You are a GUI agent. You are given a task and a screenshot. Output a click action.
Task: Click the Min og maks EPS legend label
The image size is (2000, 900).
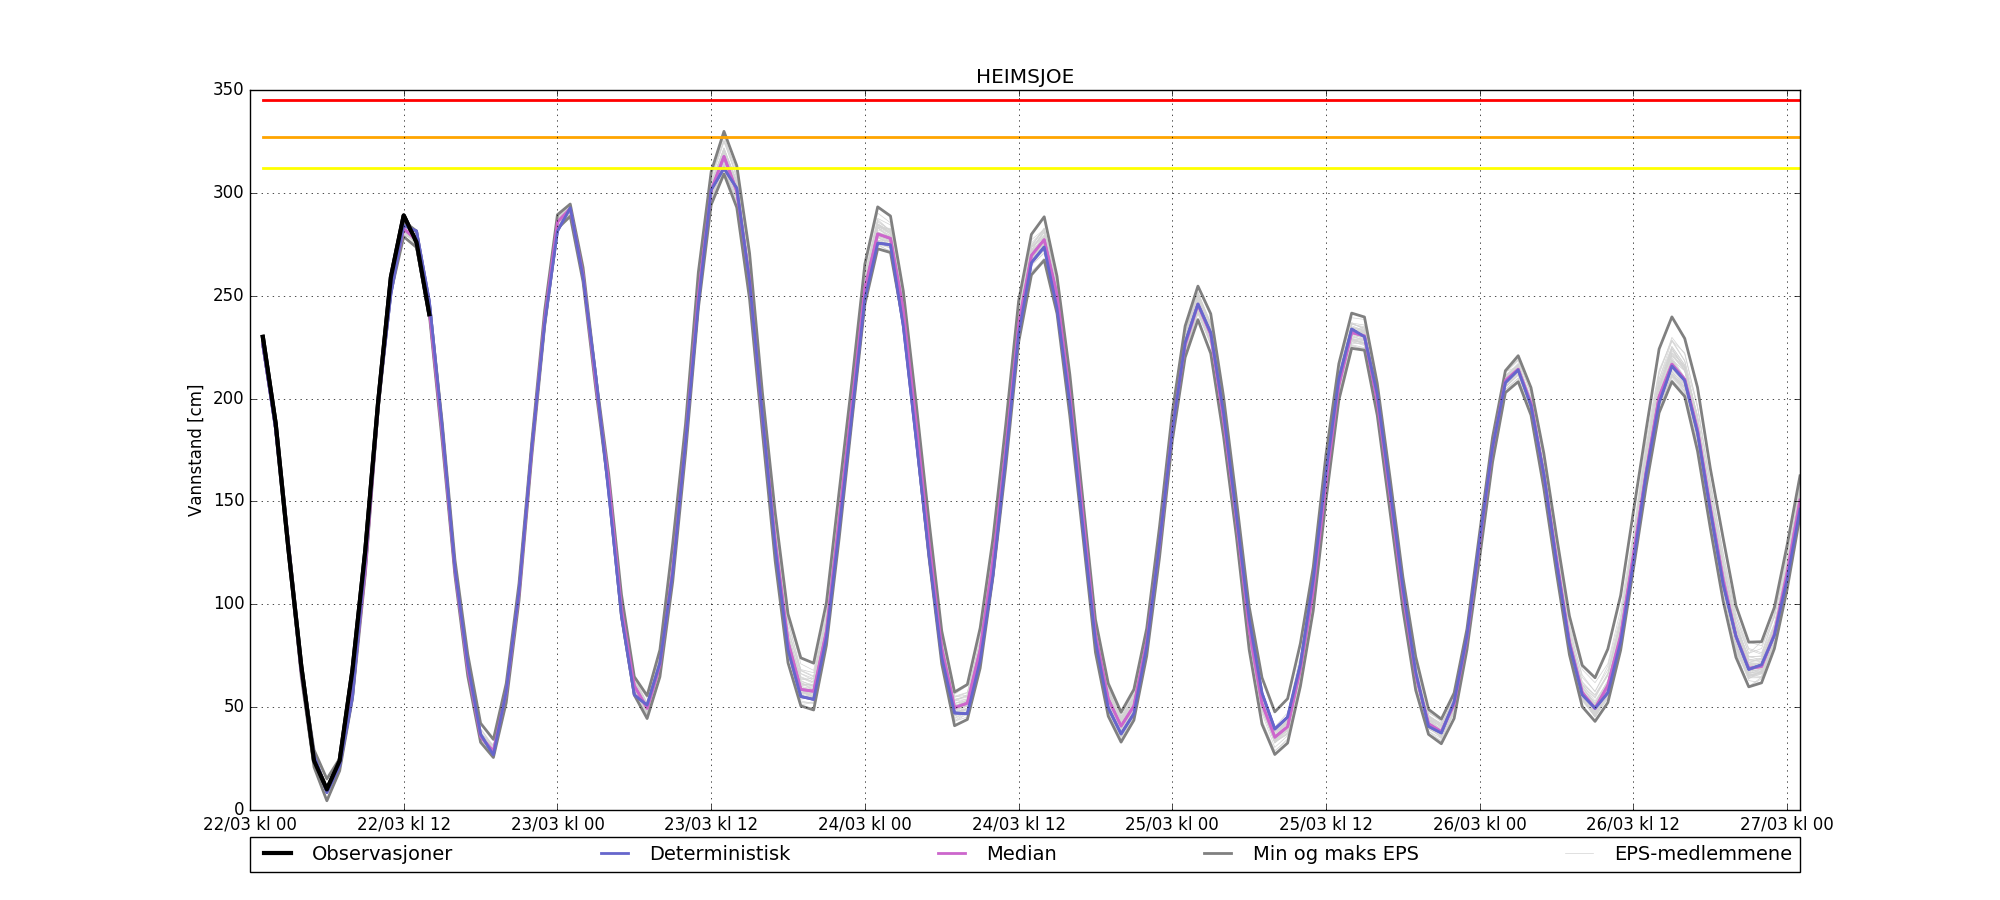point(1335,854)
